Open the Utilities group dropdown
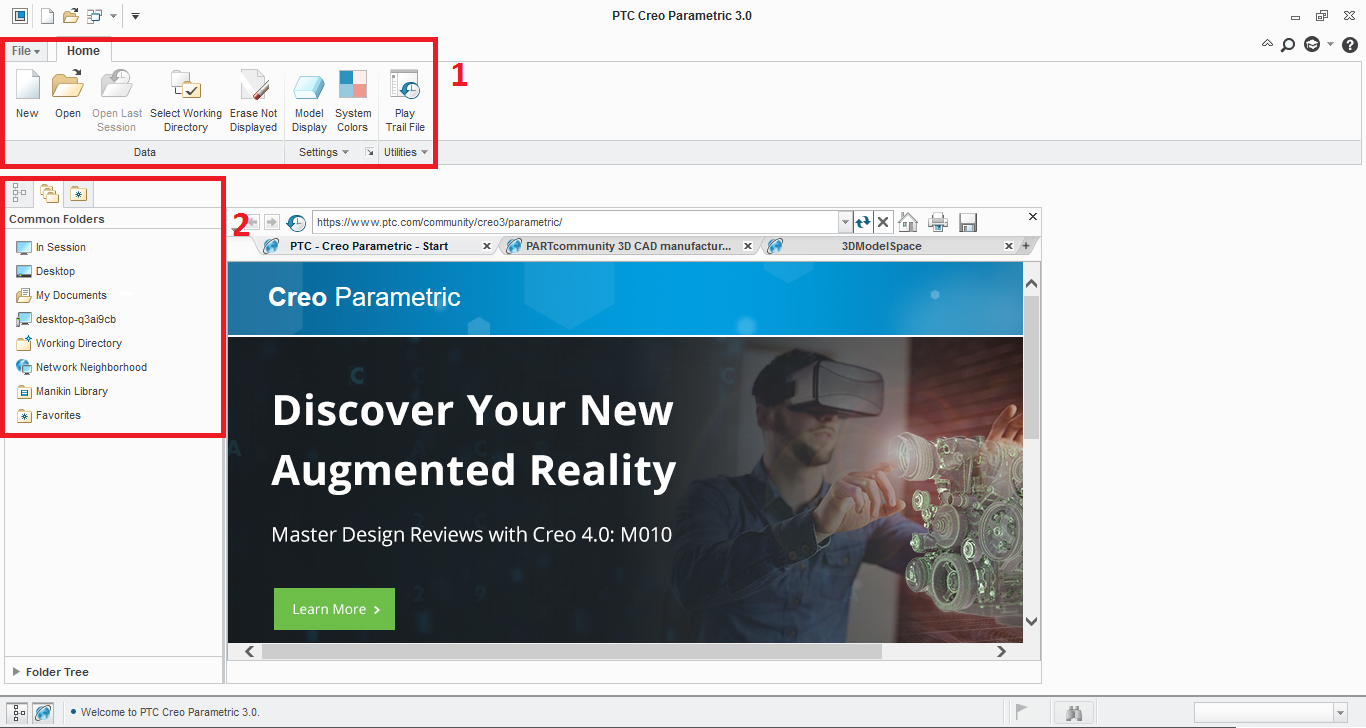 click(406, 152)
